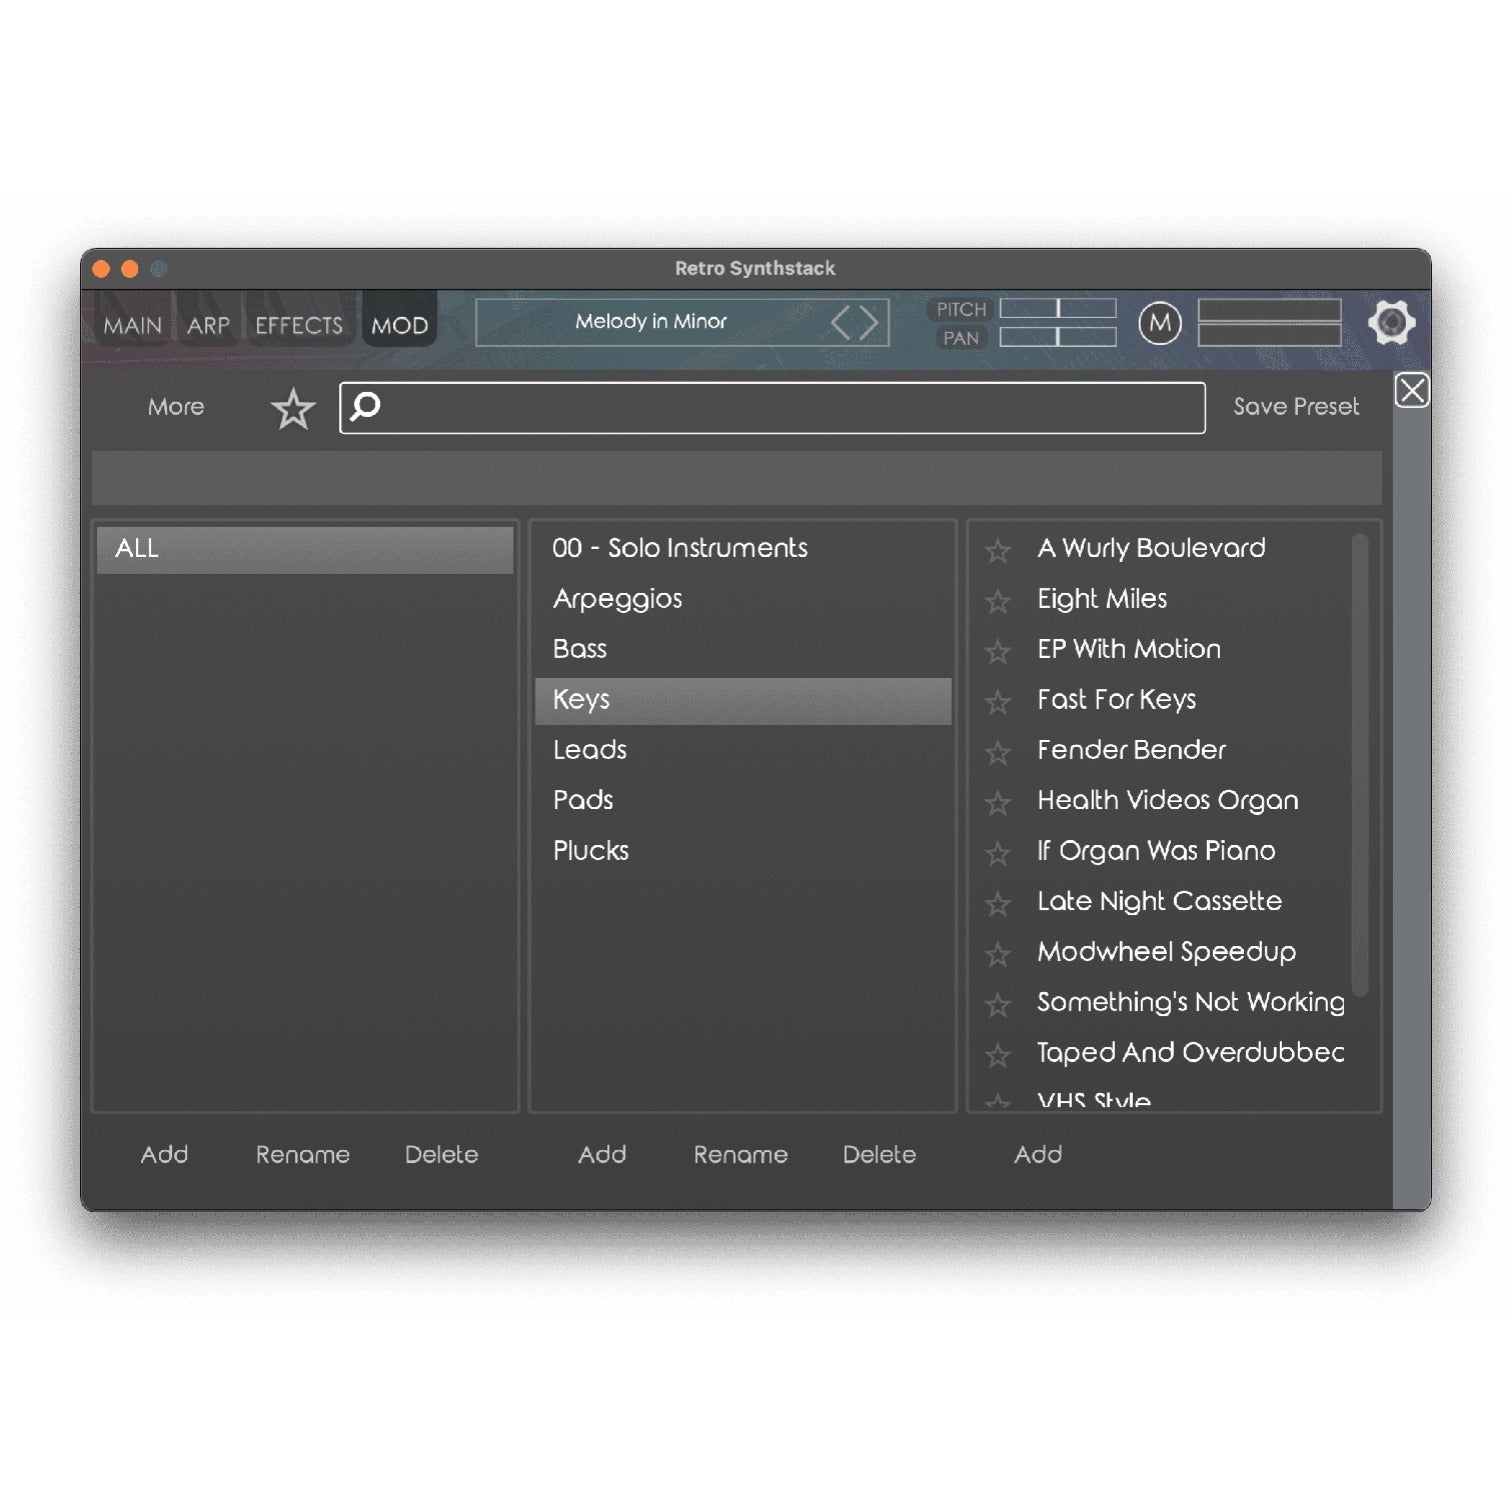
Task: Open the EFFECTS tab
Action: coord(298,325)
